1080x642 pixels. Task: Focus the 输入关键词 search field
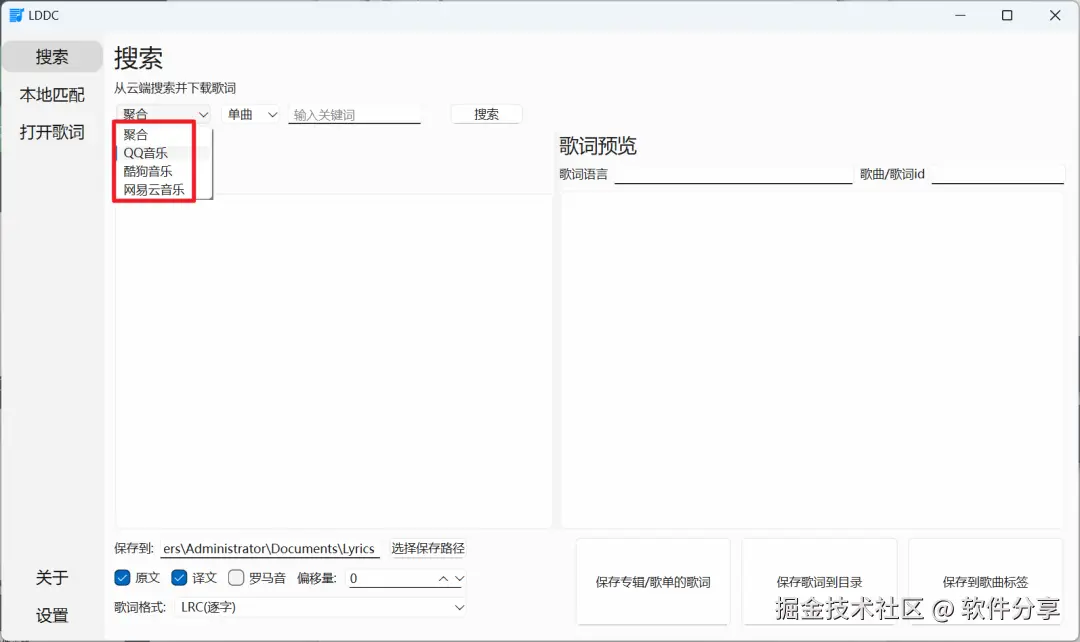point(354,115)
